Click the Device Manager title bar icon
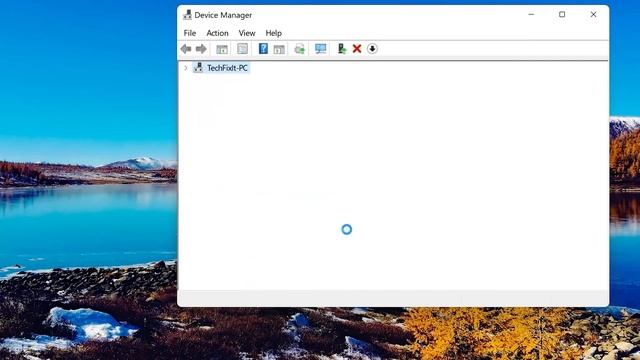 (187, 15)
